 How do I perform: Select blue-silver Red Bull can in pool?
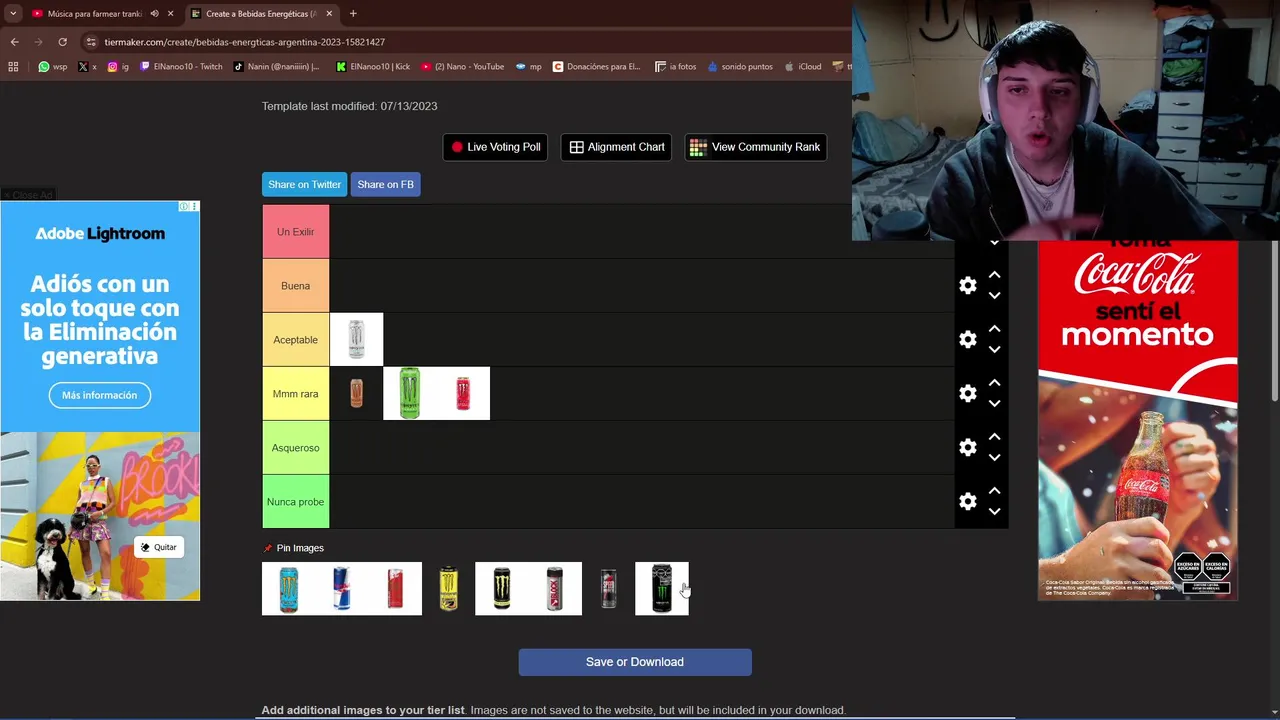pyautogui.click(x=342, y=589)
